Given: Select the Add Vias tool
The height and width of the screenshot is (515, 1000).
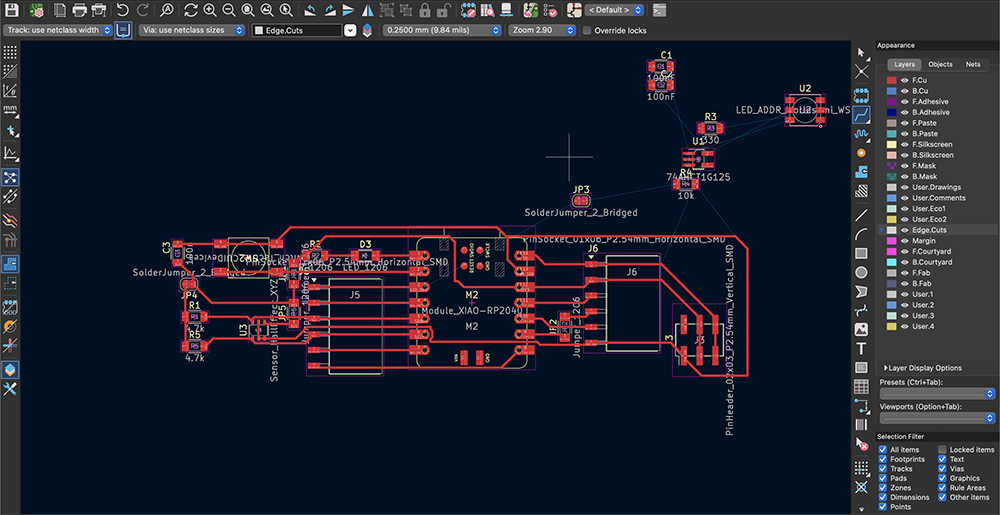Looking at the screenshot, I should (862, 153).
